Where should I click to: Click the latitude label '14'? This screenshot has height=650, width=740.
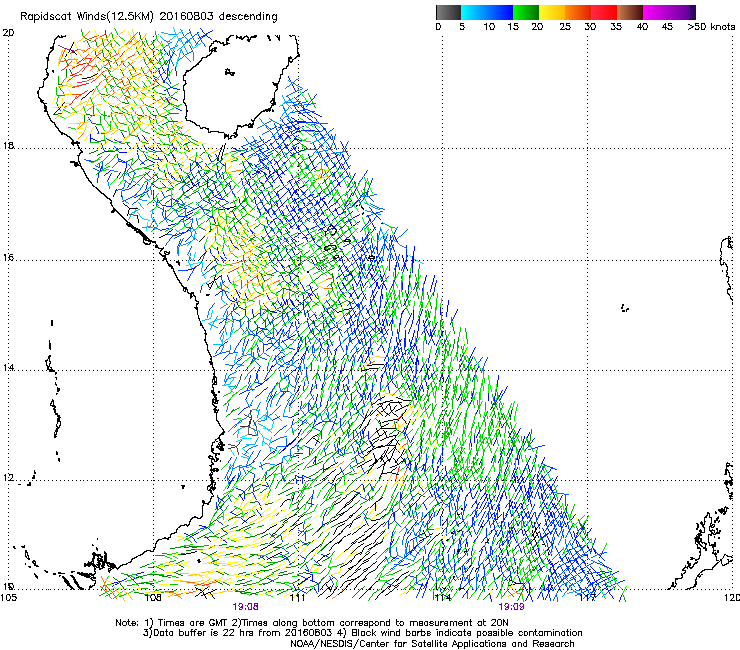point(8,367)
